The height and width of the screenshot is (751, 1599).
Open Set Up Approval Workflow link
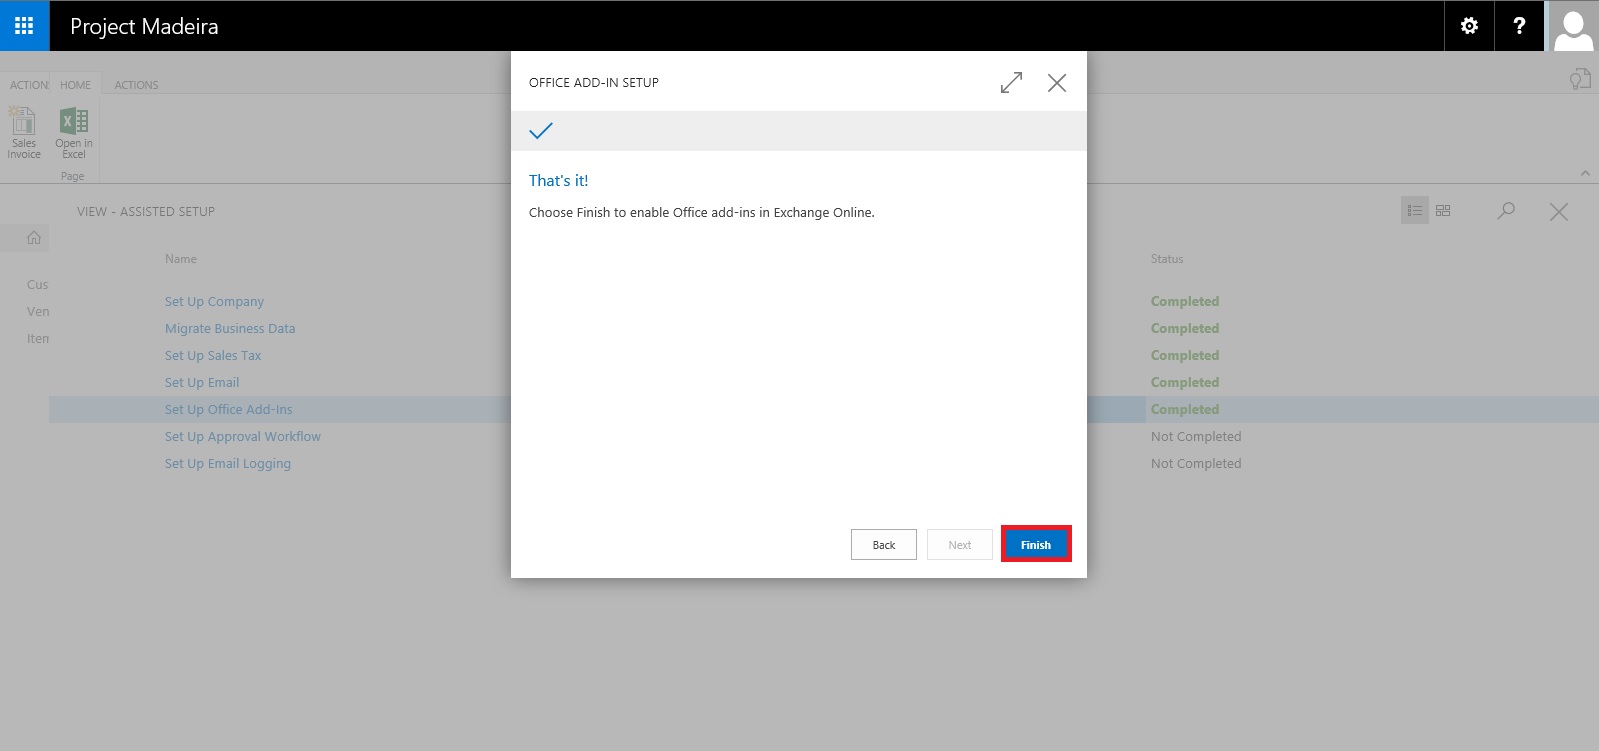click(x=243, y=437)
